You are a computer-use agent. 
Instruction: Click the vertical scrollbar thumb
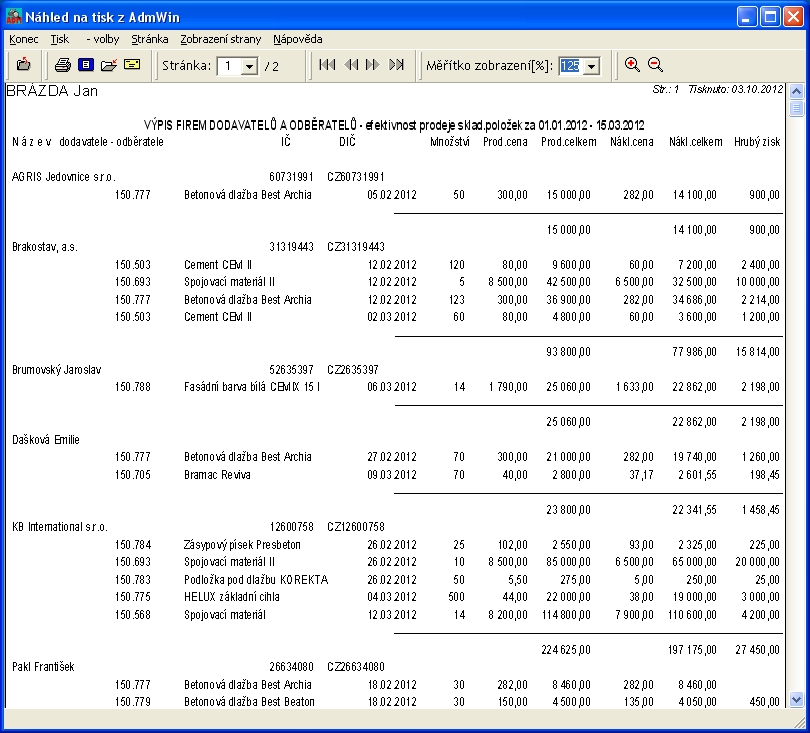pyautogui.click(x=797, y=108)
